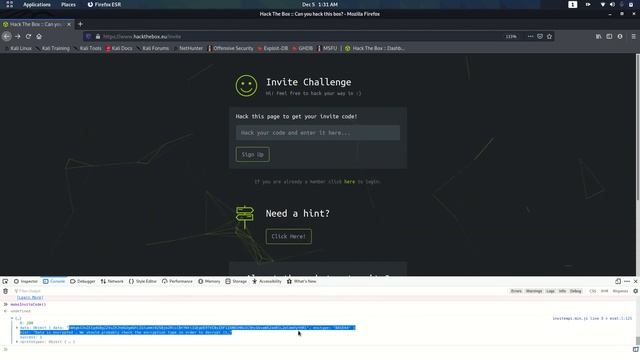Image resolution: width=640 pixels, height=360 pixels.
Task: Toggle the Requests console filter
Action: point(620,291)
